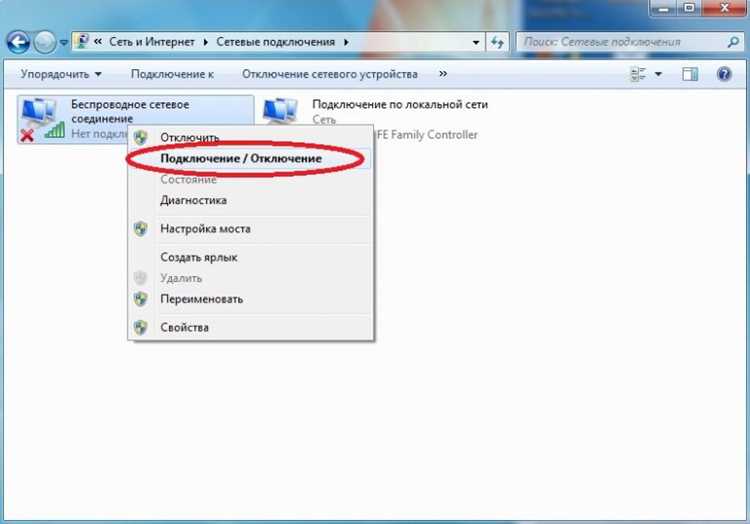Click the change view icon
750x524 pixels.
(638, 74)
